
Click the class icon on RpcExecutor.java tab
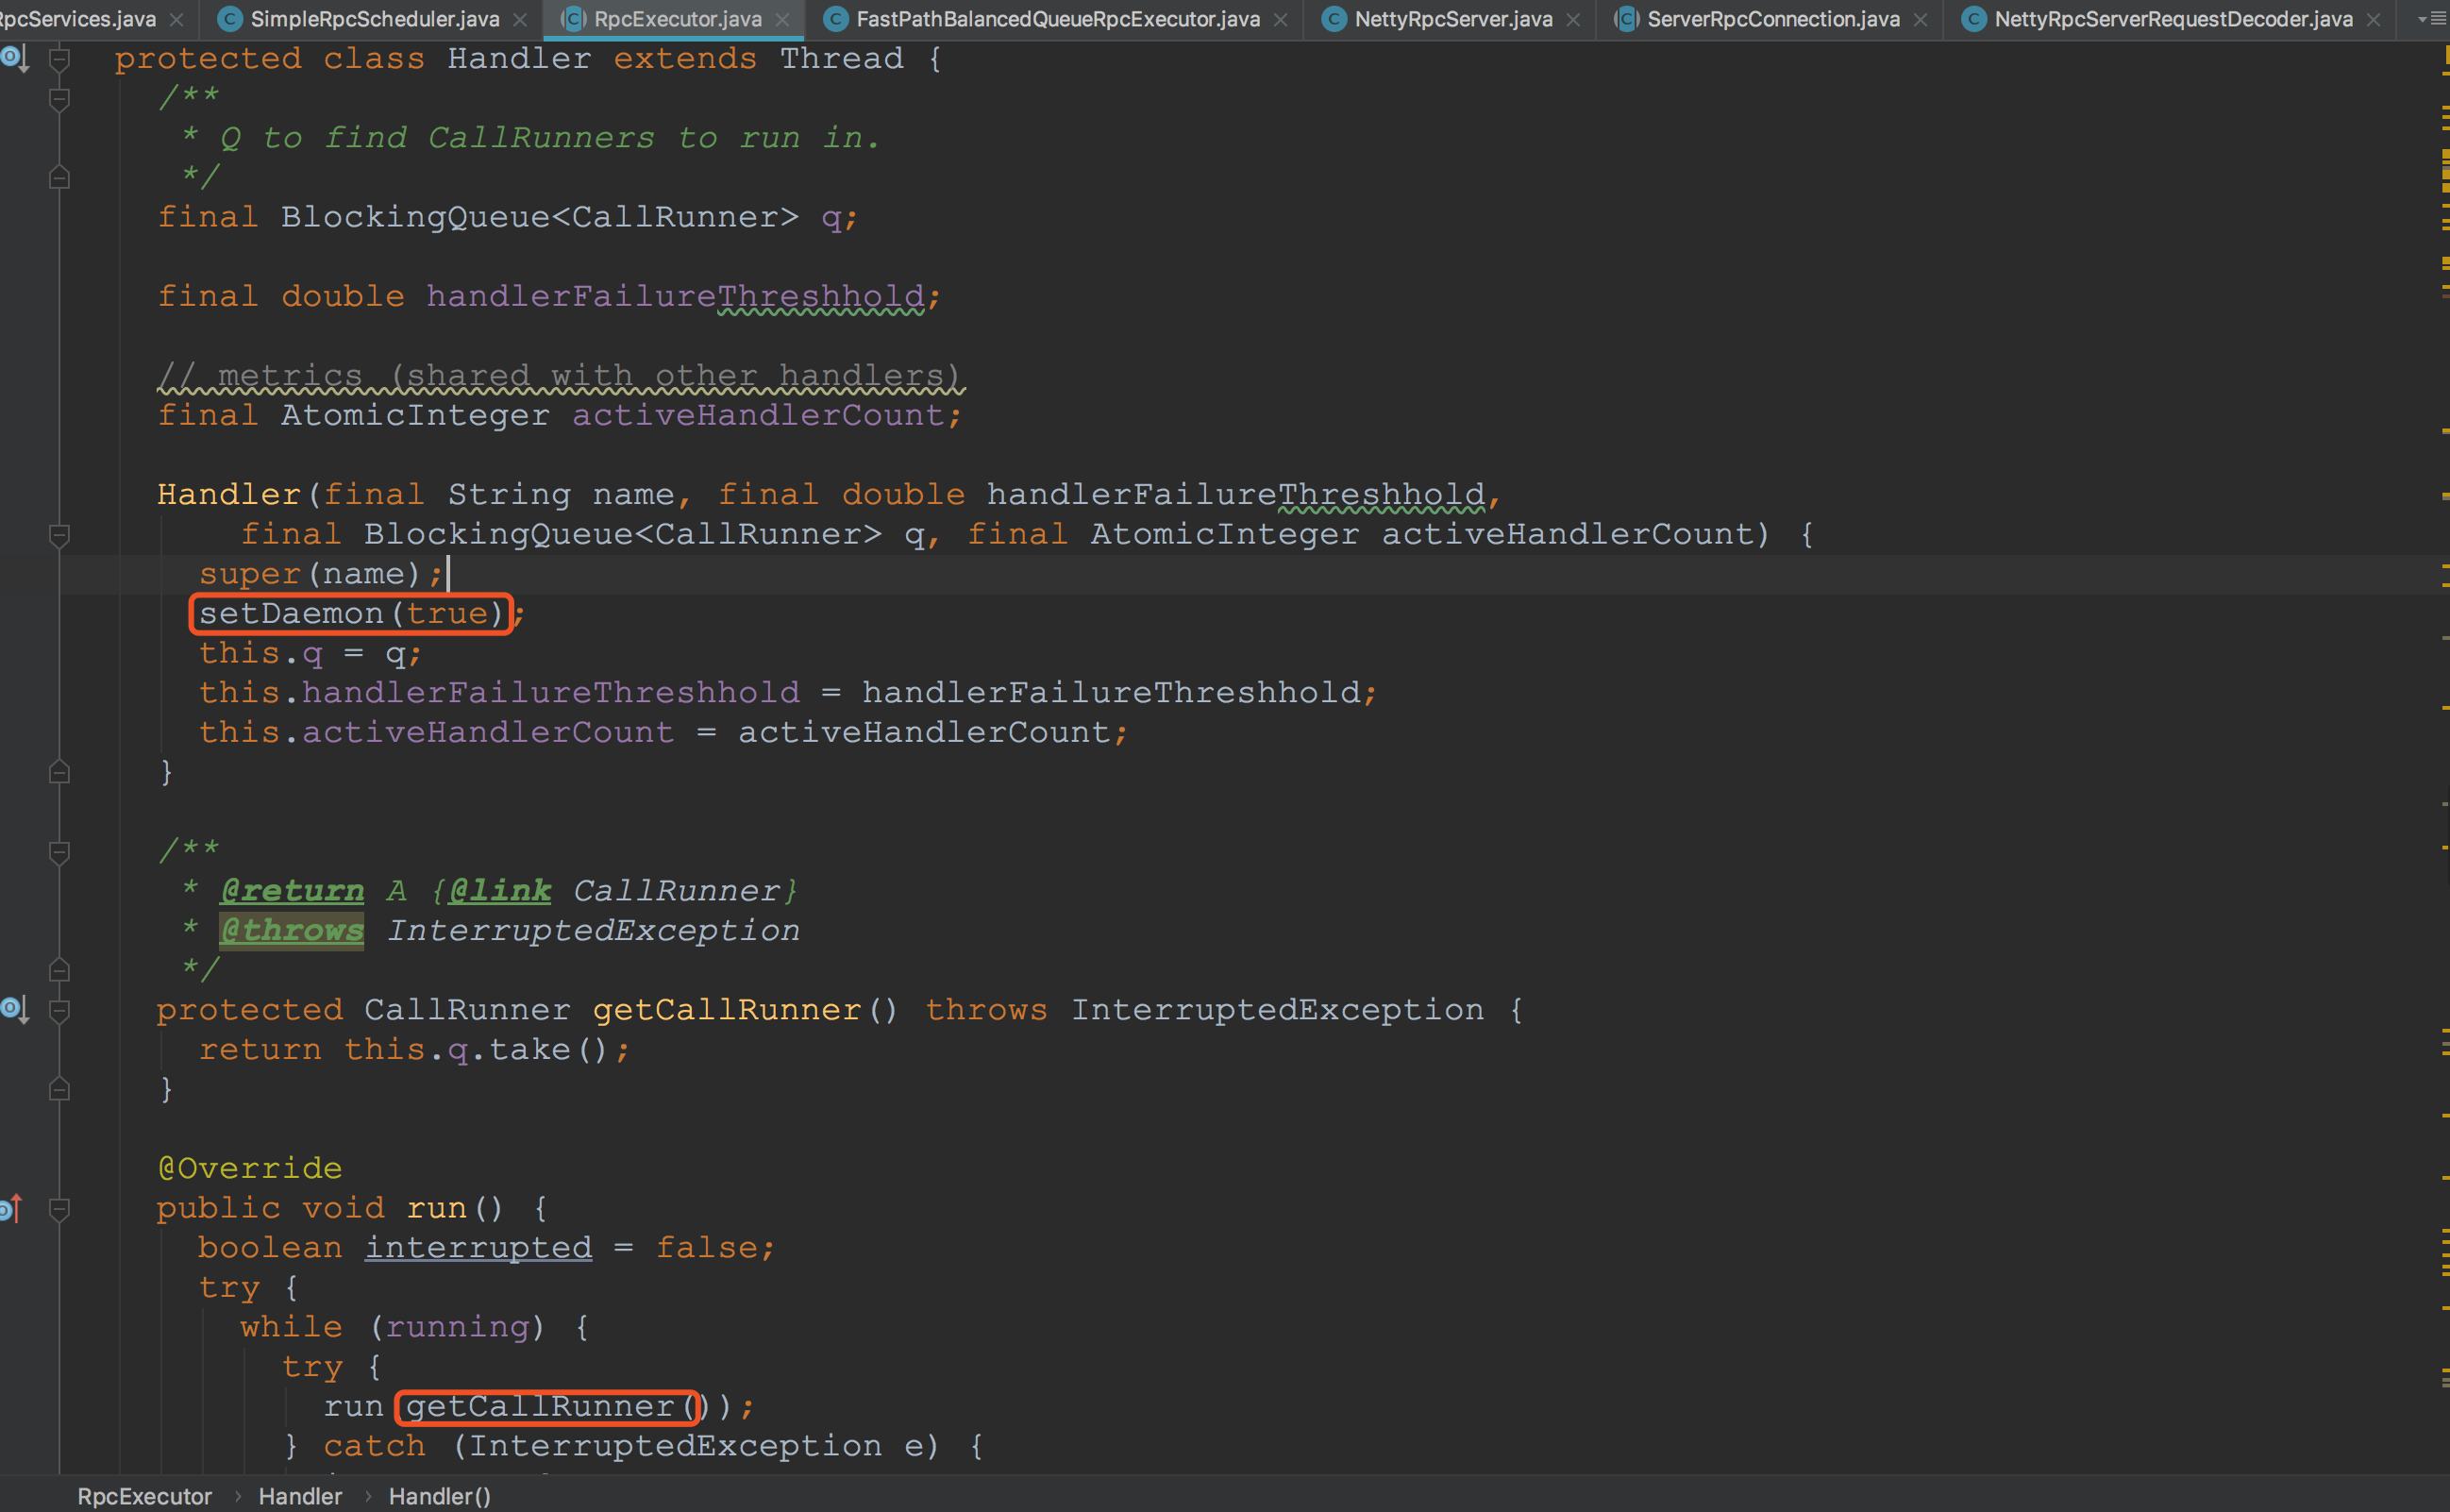[573, 19]
